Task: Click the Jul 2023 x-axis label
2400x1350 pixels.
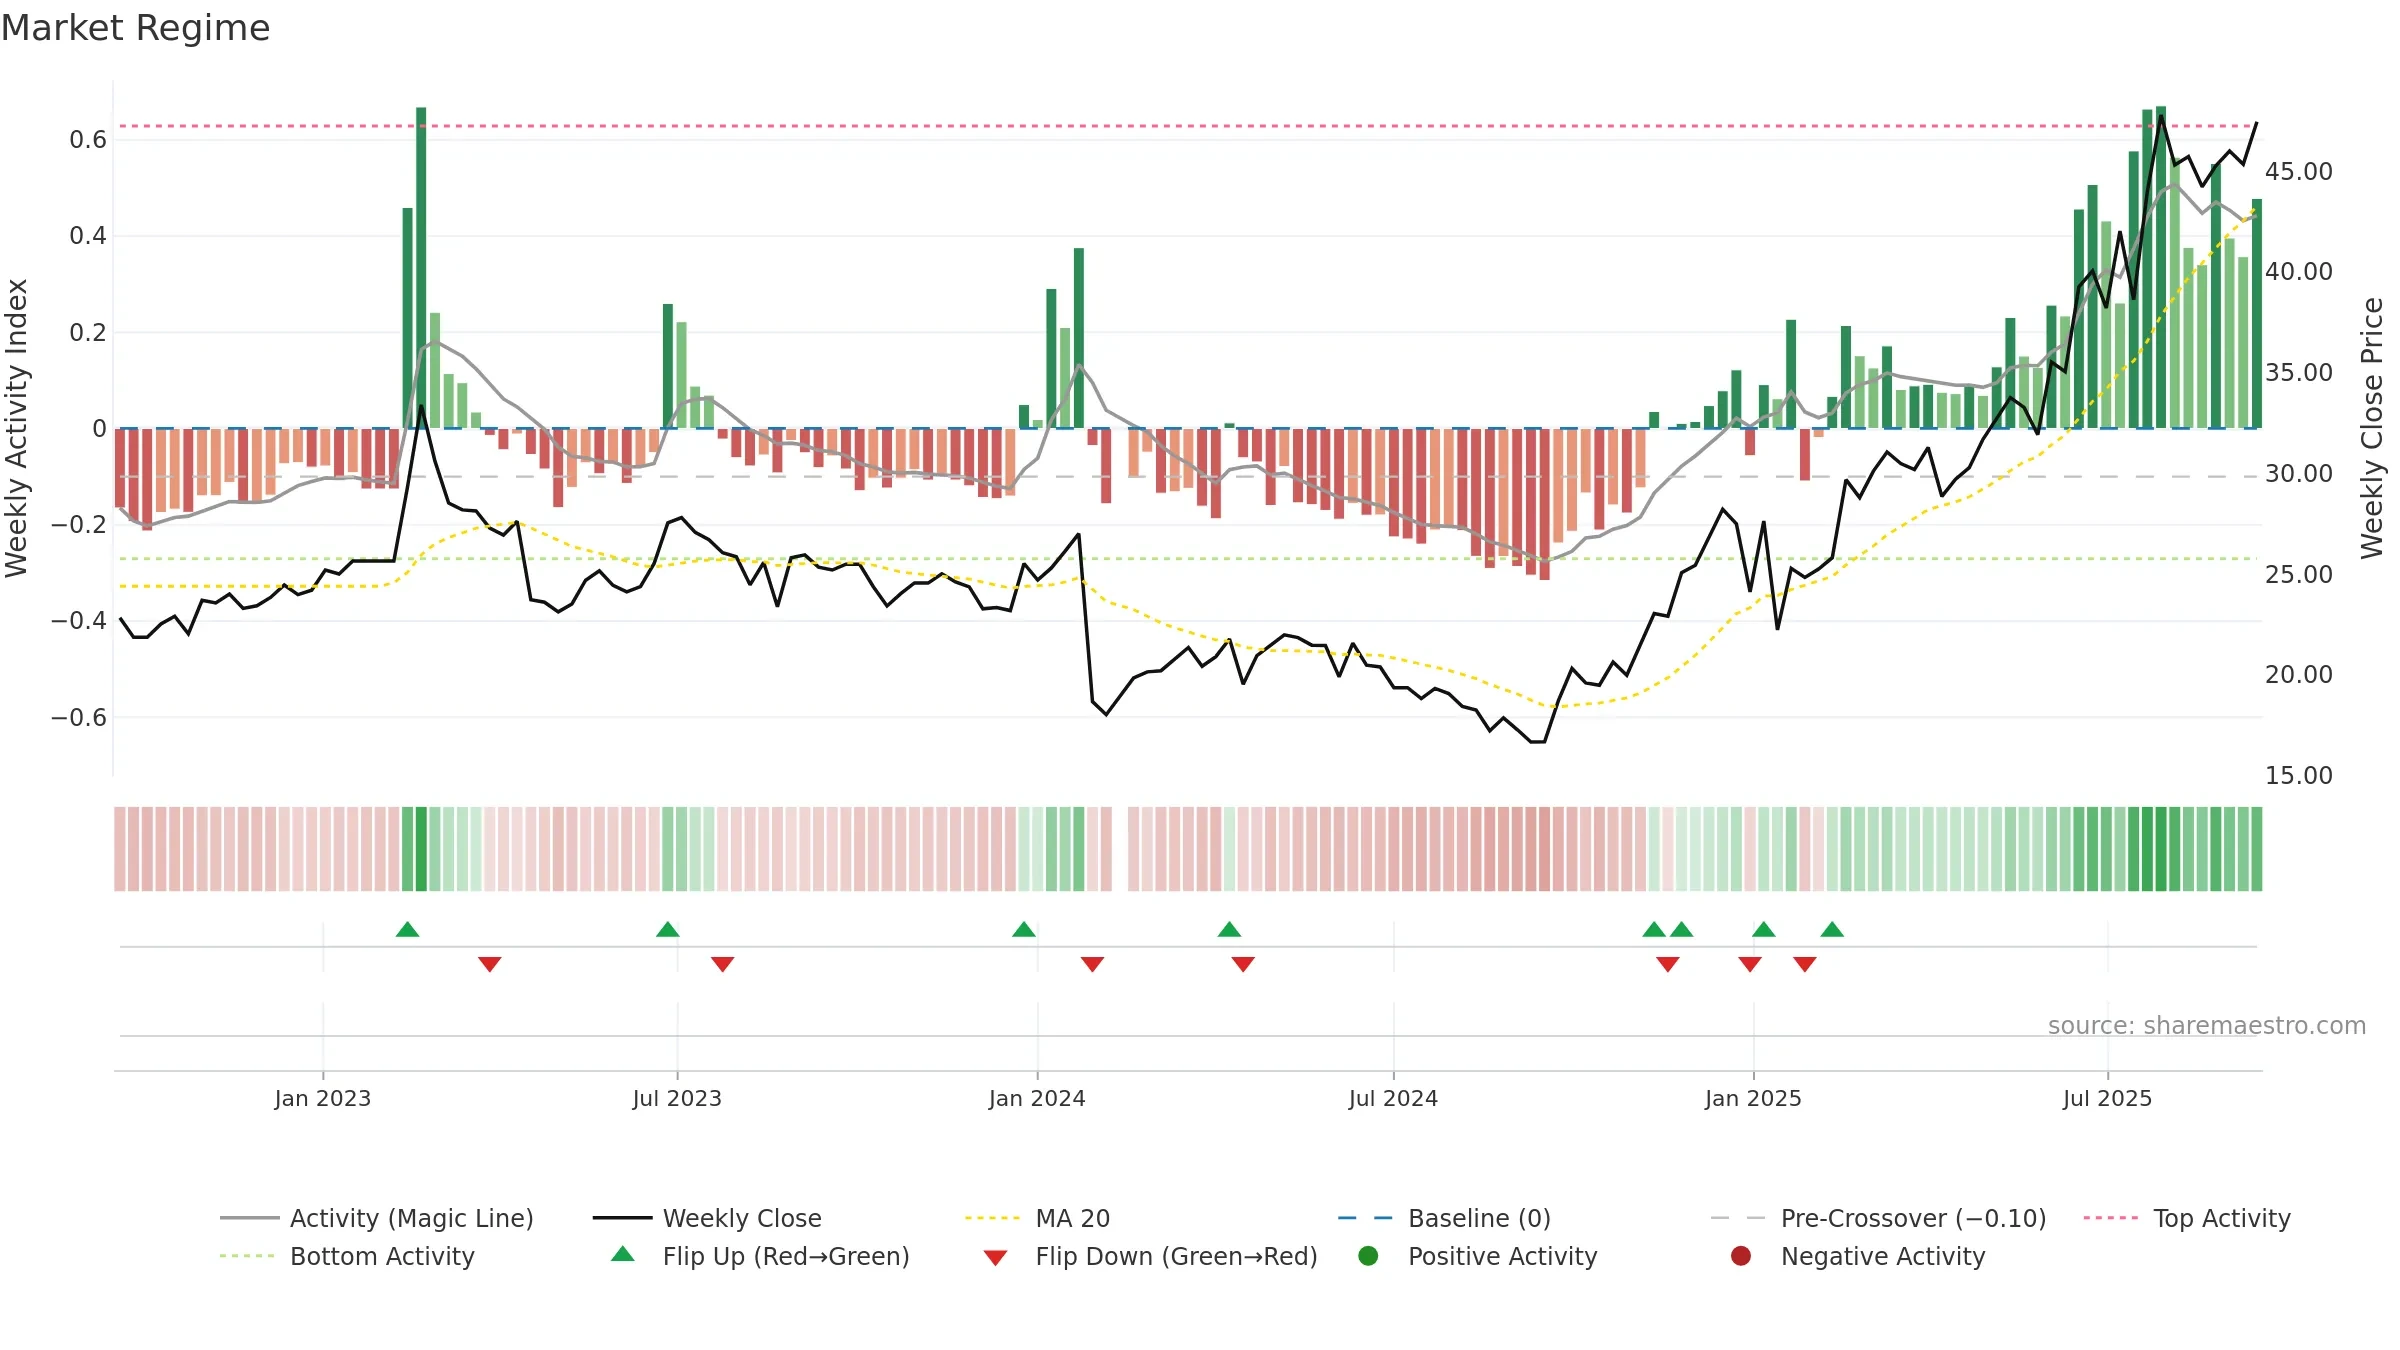Action: [x=677, y=1098]
